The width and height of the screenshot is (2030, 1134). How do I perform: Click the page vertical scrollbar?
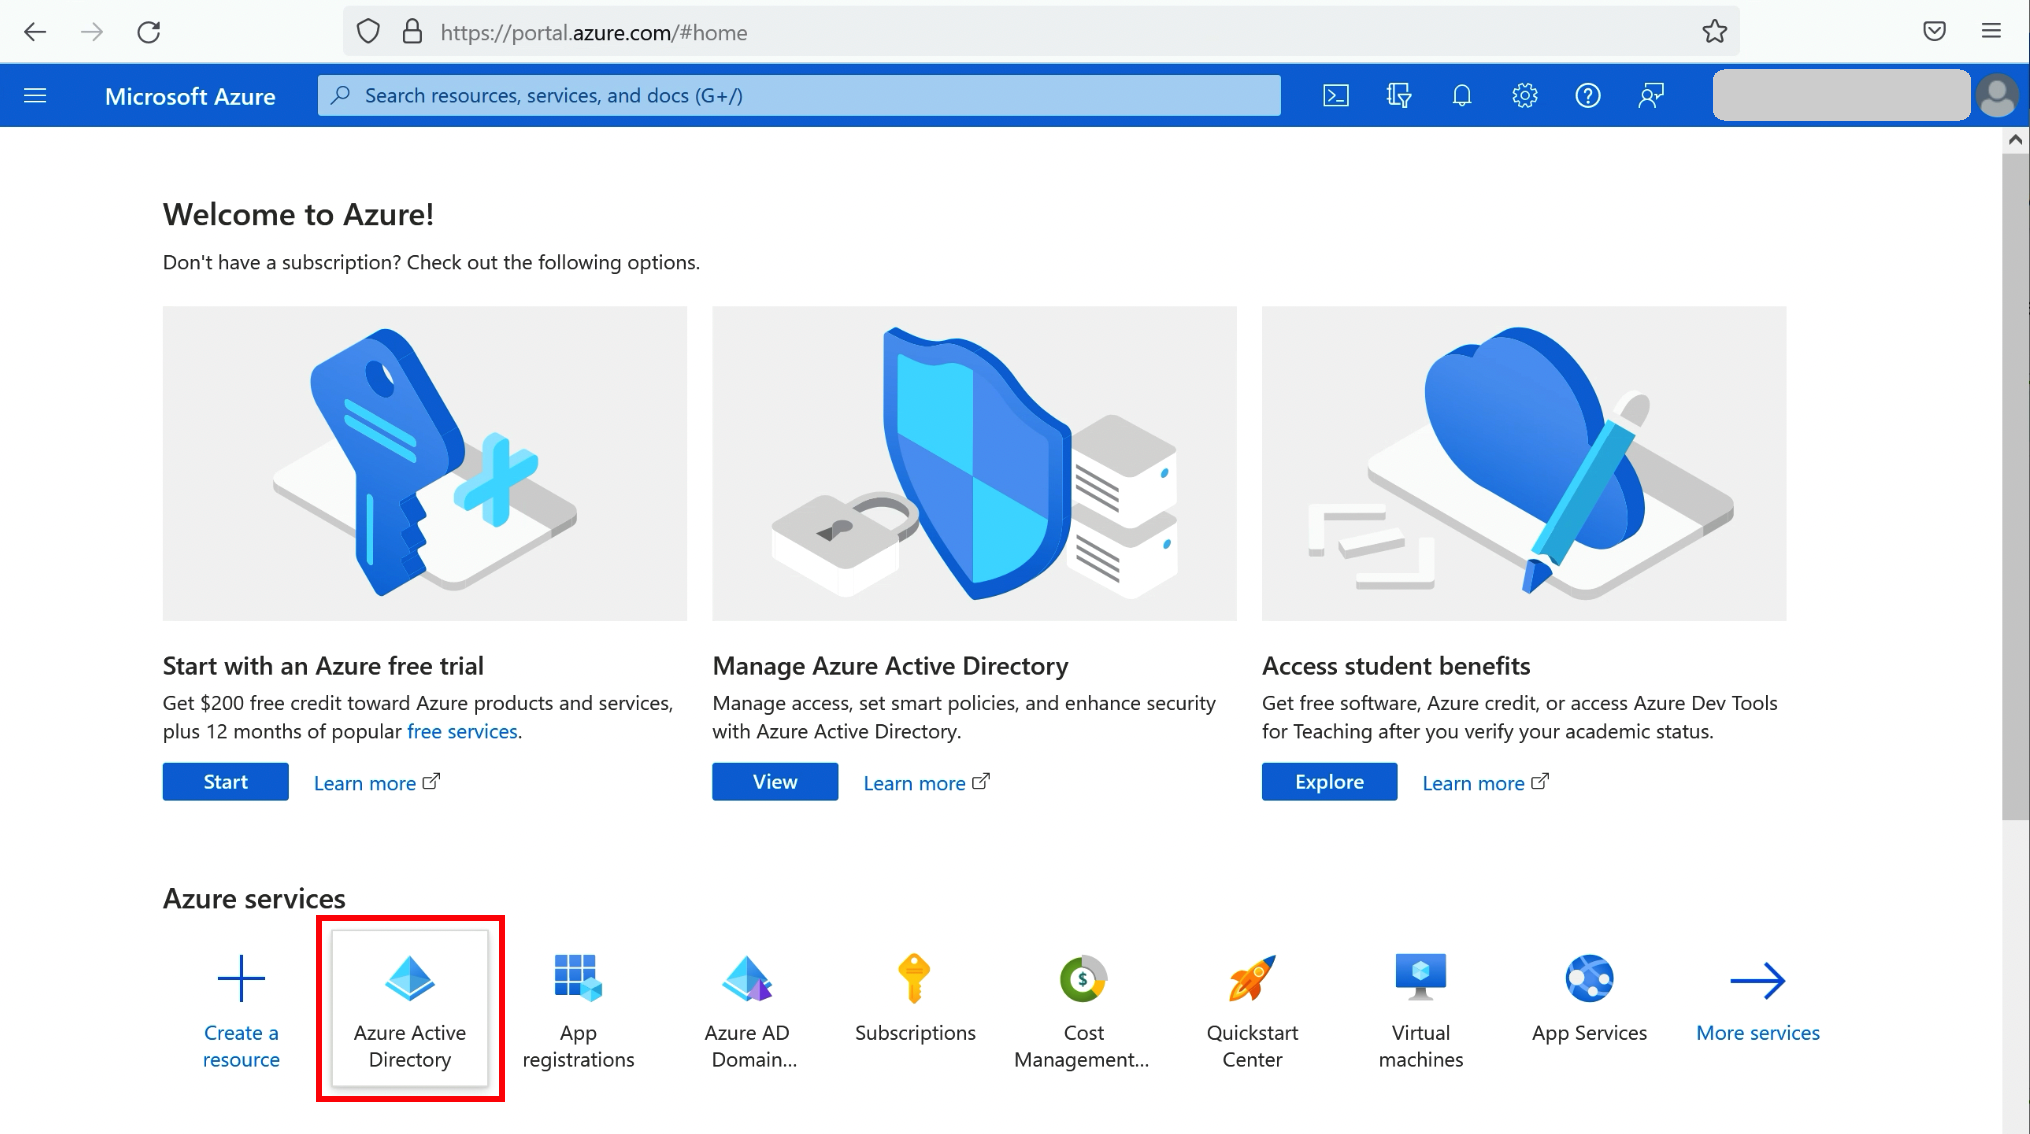2015,480
